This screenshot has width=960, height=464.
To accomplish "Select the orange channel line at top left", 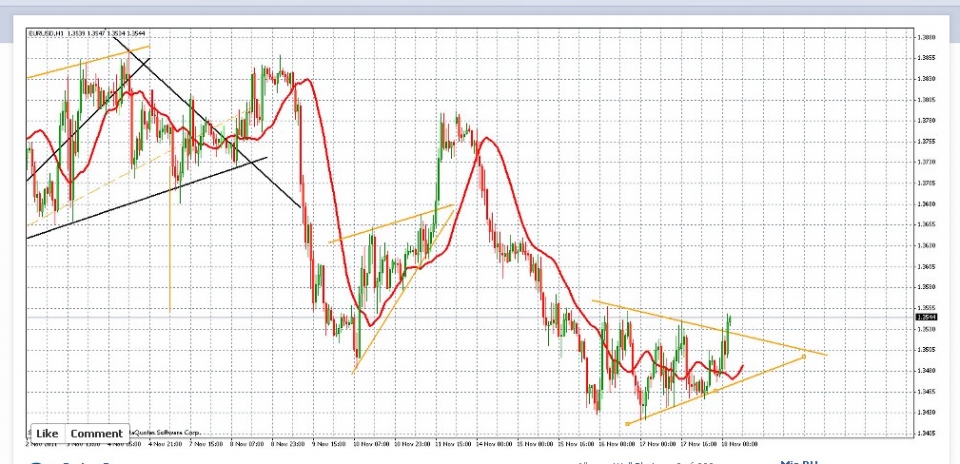I will click(90, 60).
